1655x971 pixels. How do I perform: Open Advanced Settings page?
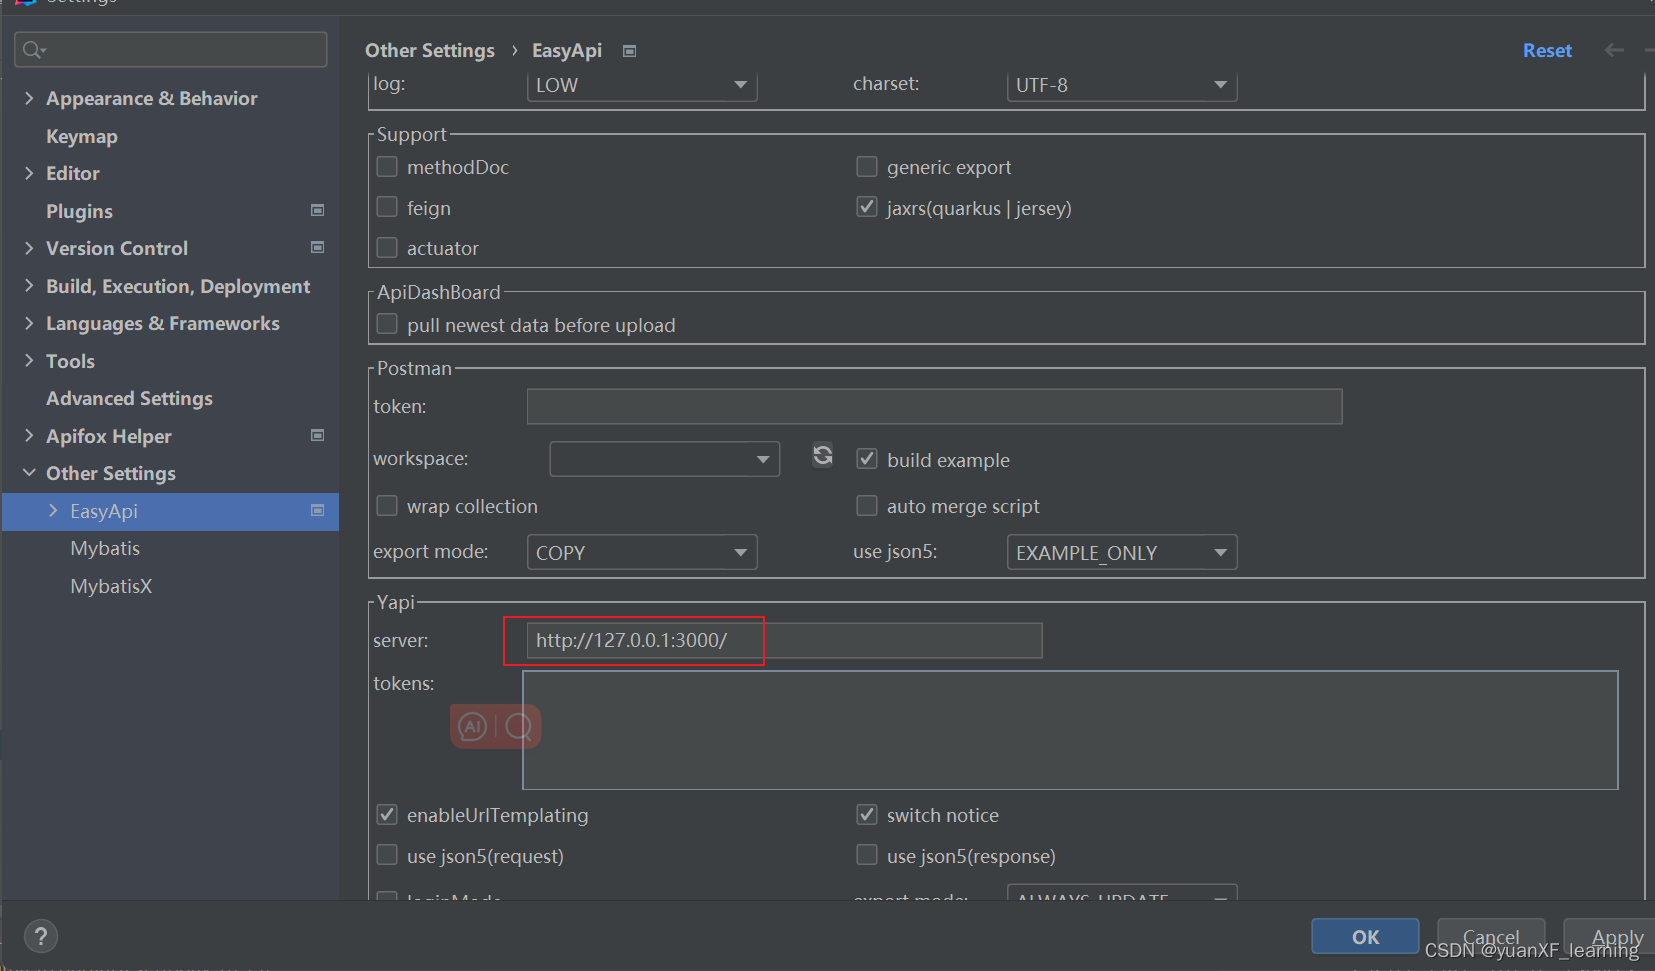(129, 398)
